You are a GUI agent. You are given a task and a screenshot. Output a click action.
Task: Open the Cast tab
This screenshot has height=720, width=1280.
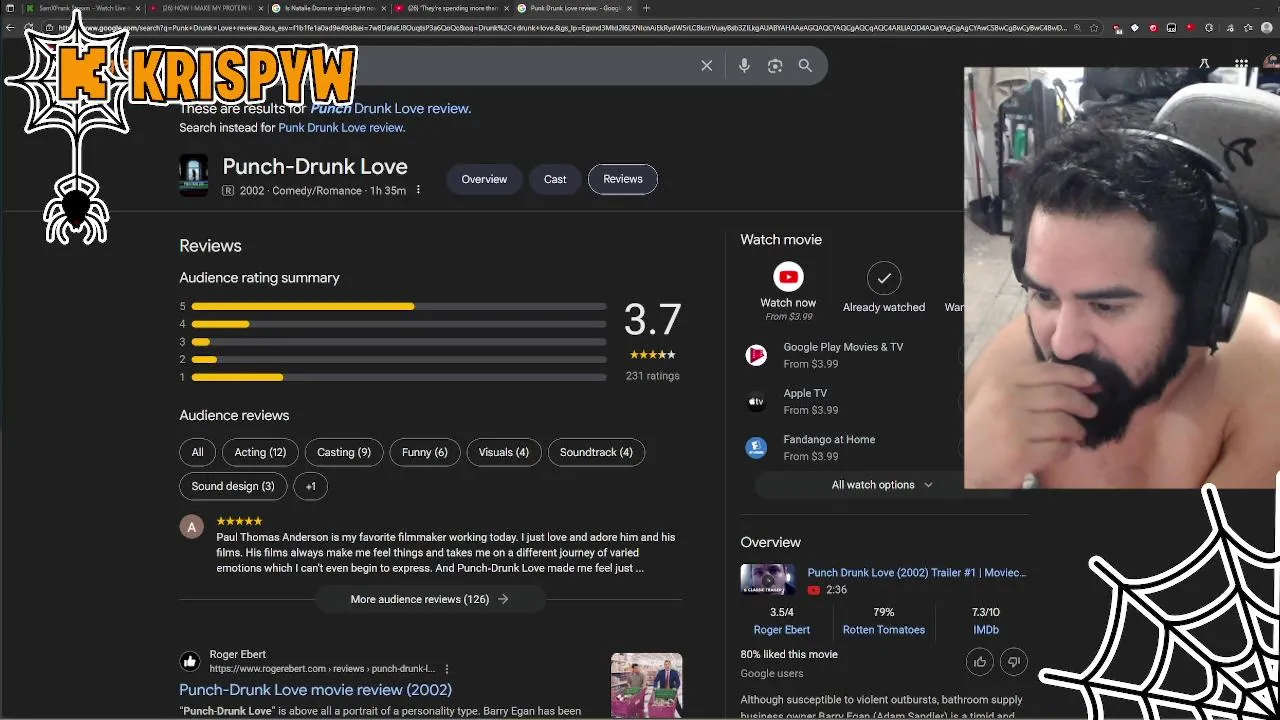[555, 179]
